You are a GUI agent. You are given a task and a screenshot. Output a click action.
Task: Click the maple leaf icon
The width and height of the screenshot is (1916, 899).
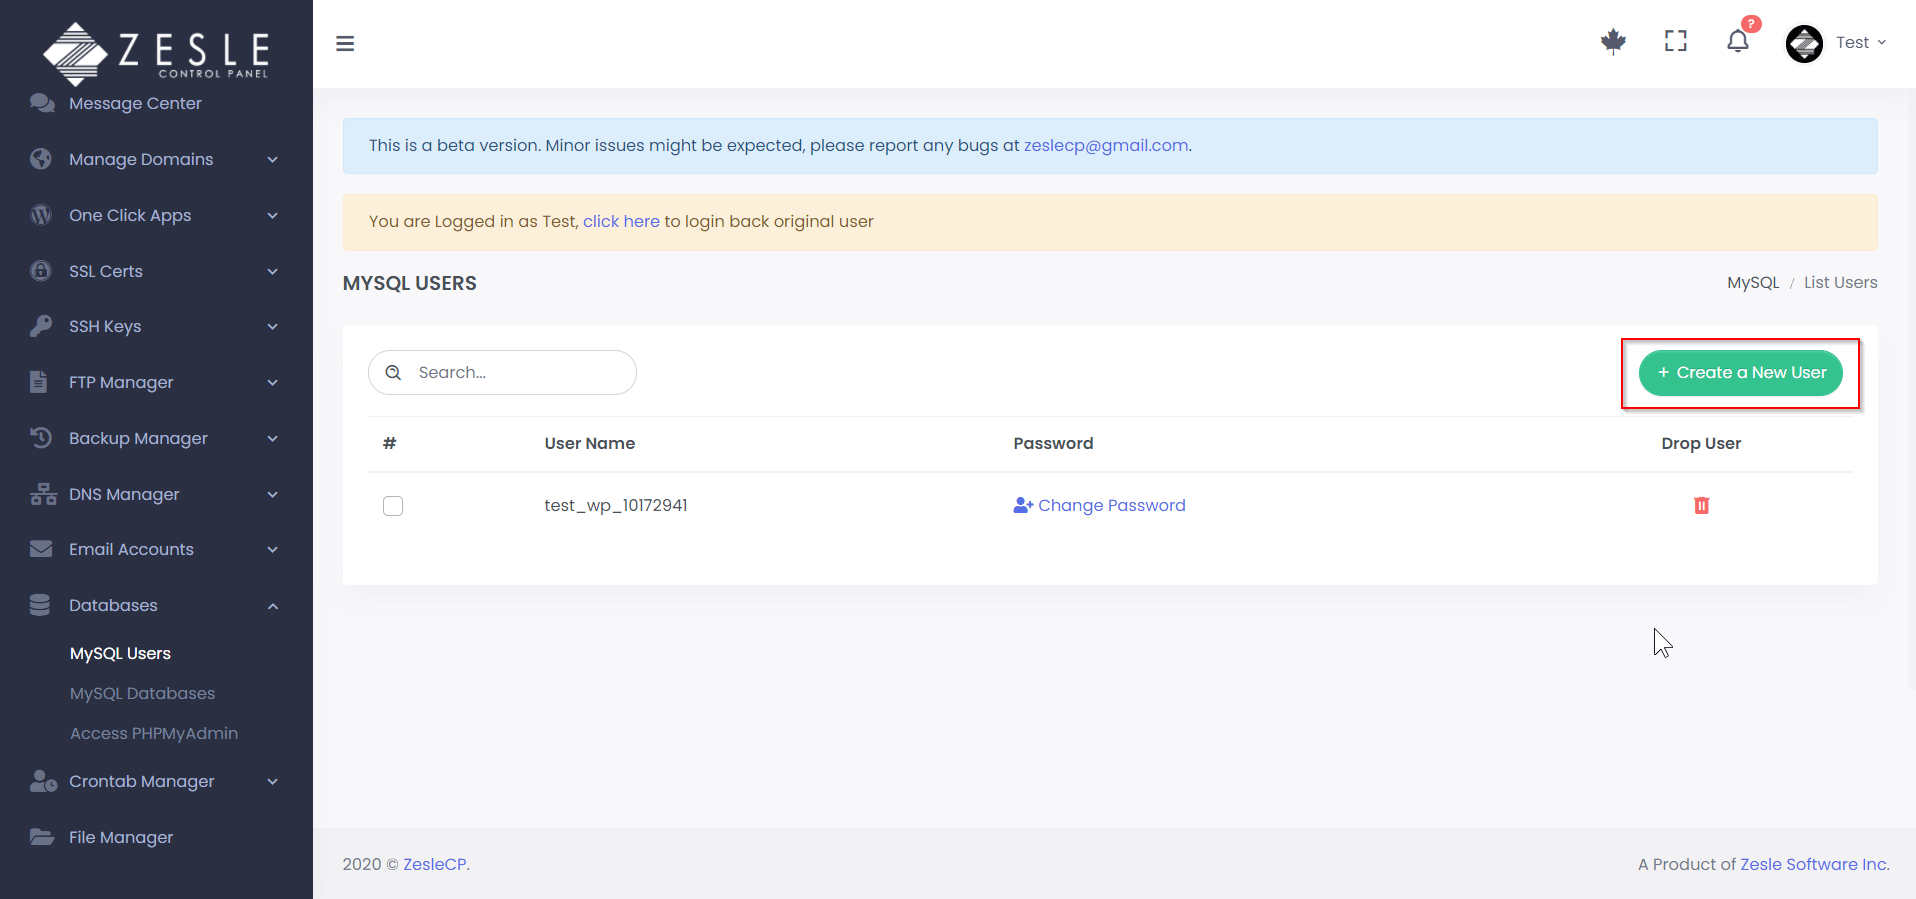click(1612, 41)
